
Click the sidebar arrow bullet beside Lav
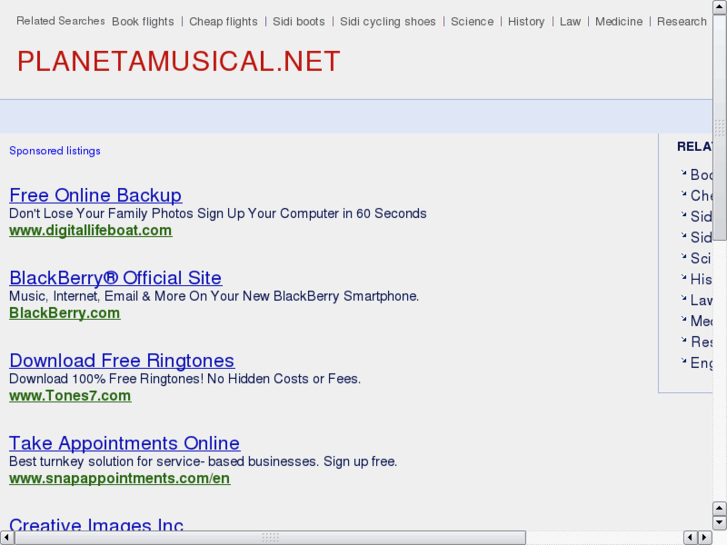(683, 298)
